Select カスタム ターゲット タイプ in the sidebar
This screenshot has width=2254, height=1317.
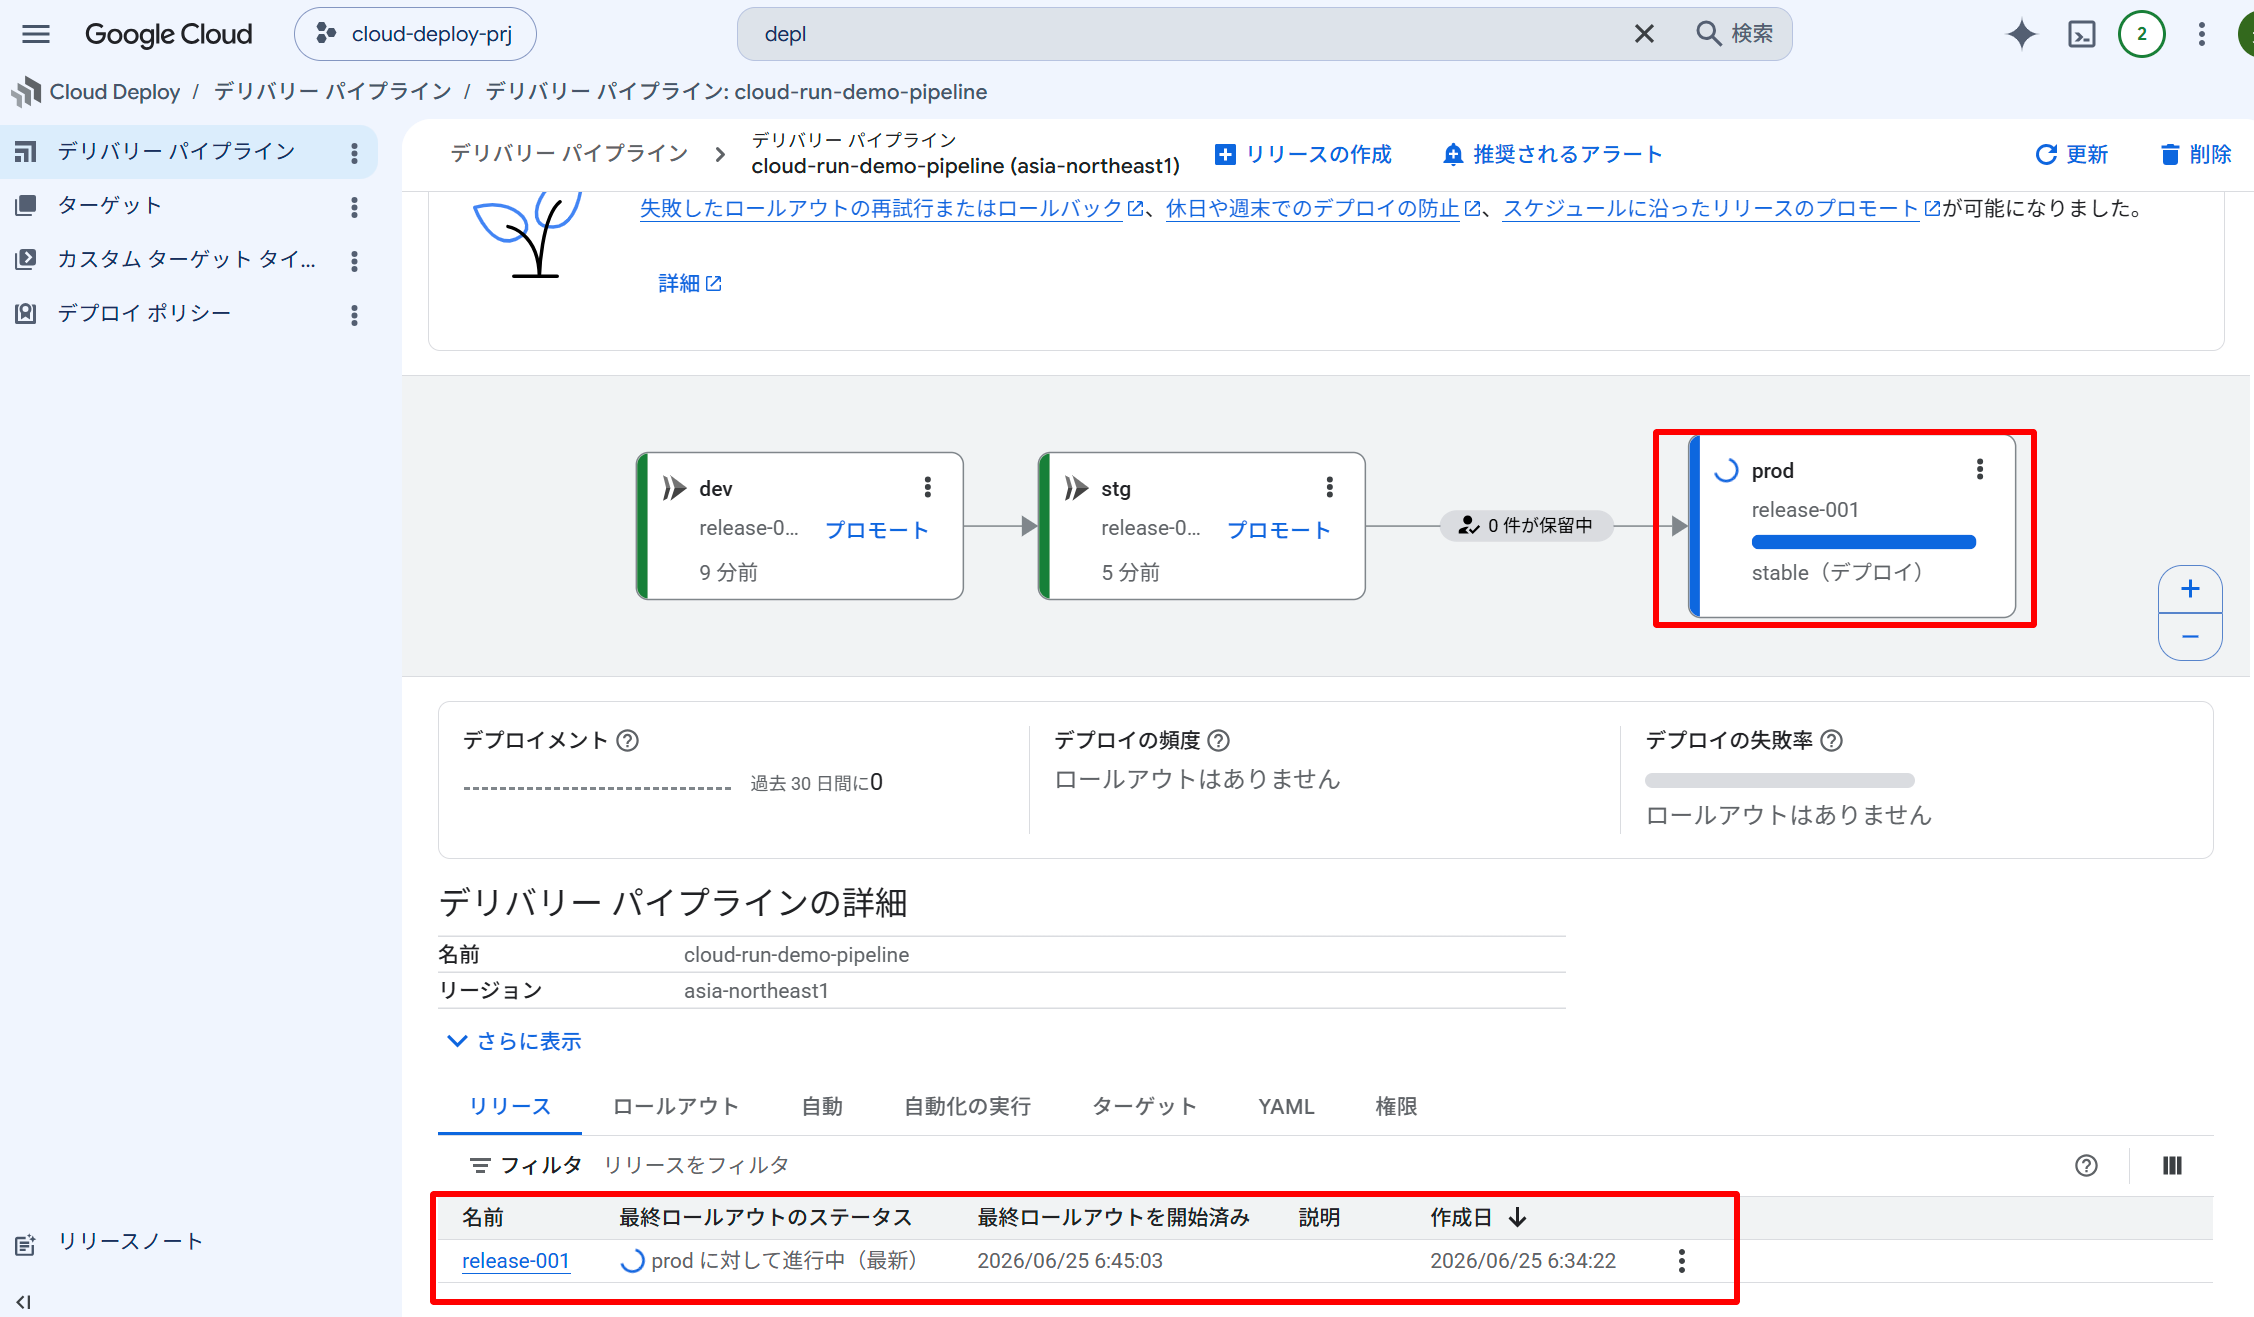point(187,259)
